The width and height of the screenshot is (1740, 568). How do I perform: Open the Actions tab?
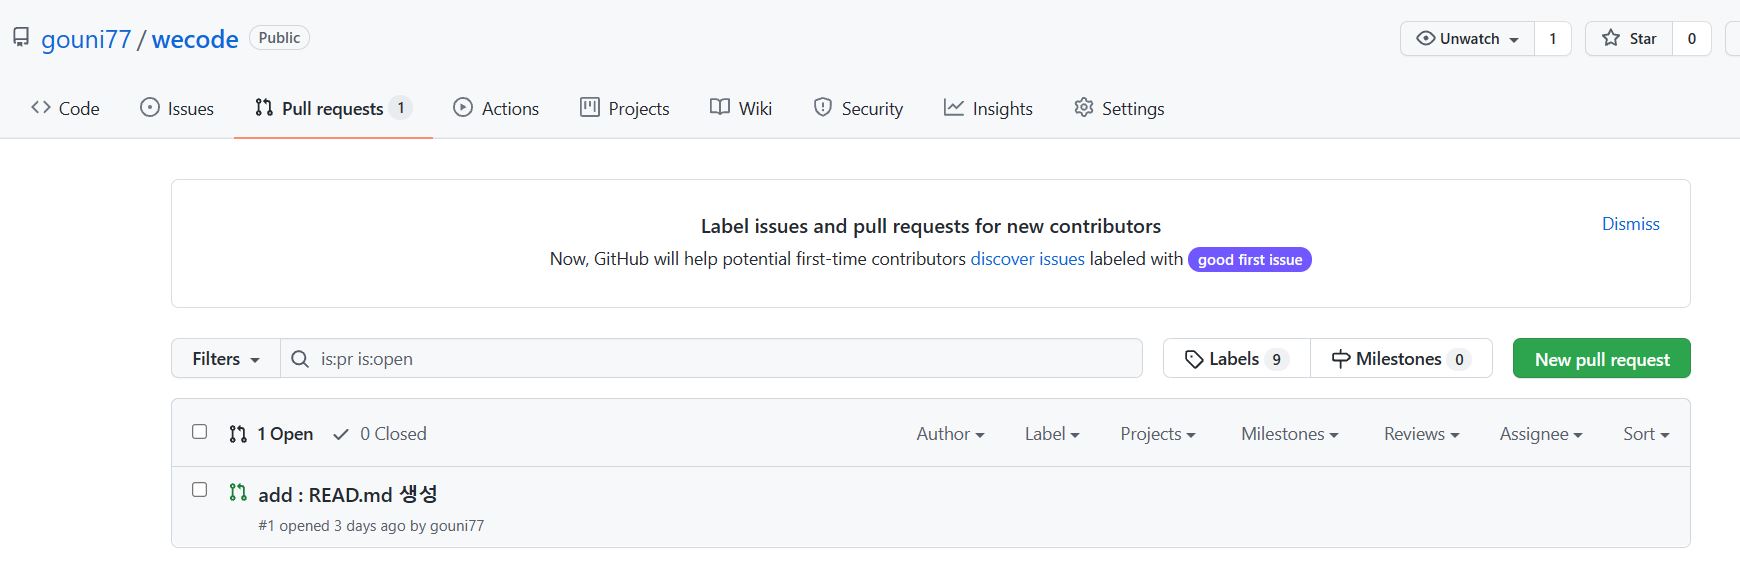(496, 108)
